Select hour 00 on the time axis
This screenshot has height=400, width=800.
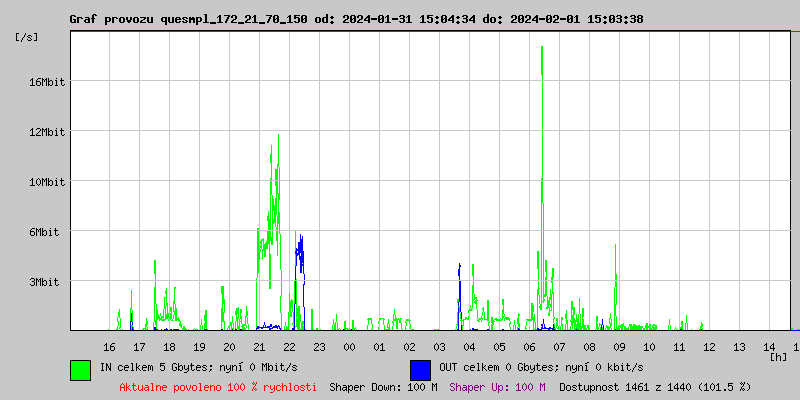(349, 346)
